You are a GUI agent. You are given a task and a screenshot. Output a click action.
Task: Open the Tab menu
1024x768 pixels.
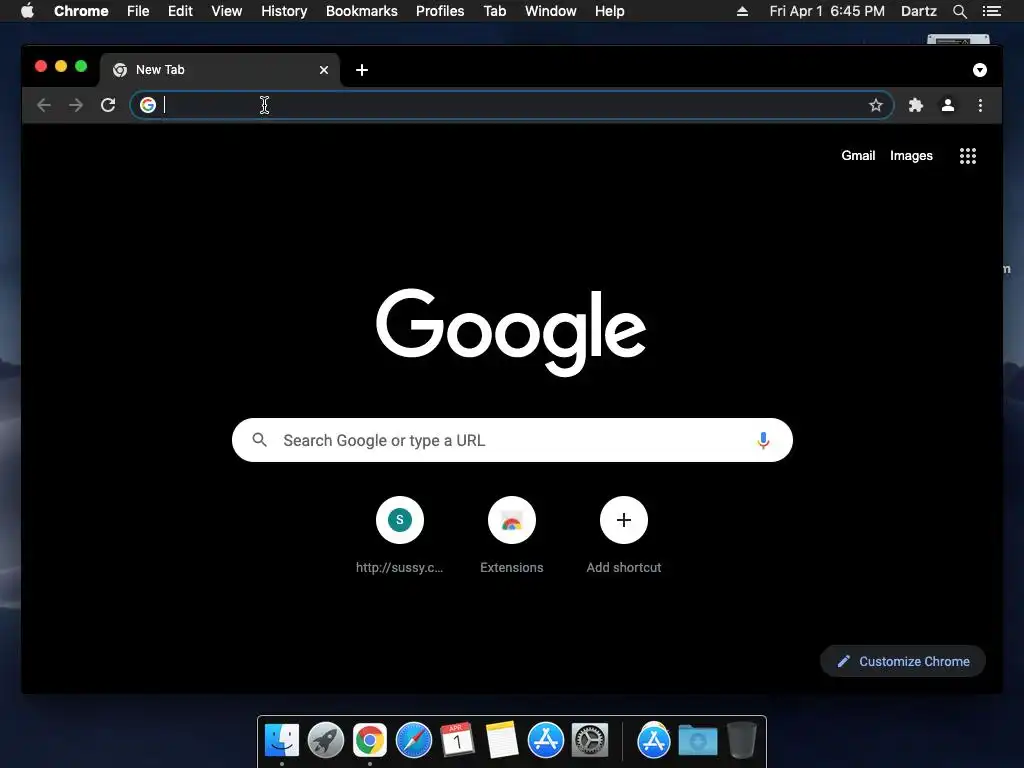(x=494, y=11)
